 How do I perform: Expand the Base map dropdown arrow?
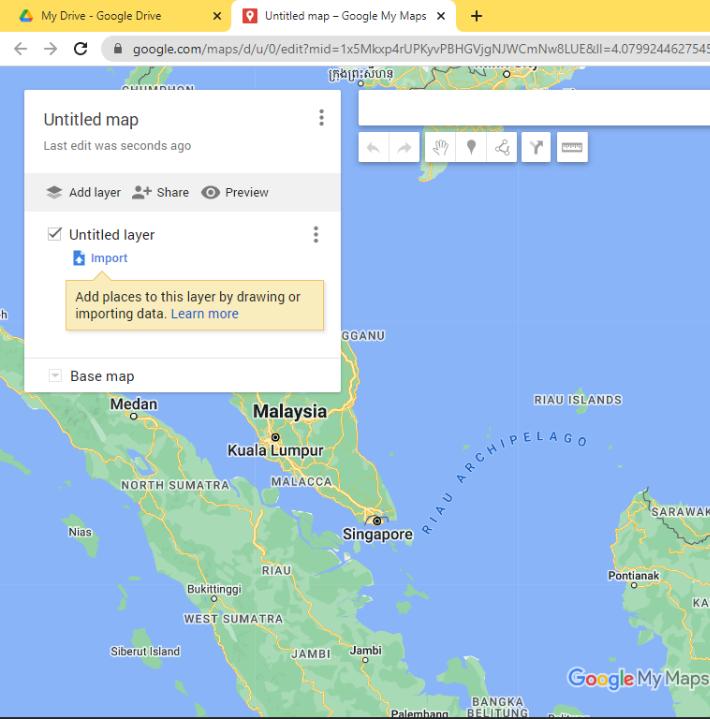coord(55,376)
